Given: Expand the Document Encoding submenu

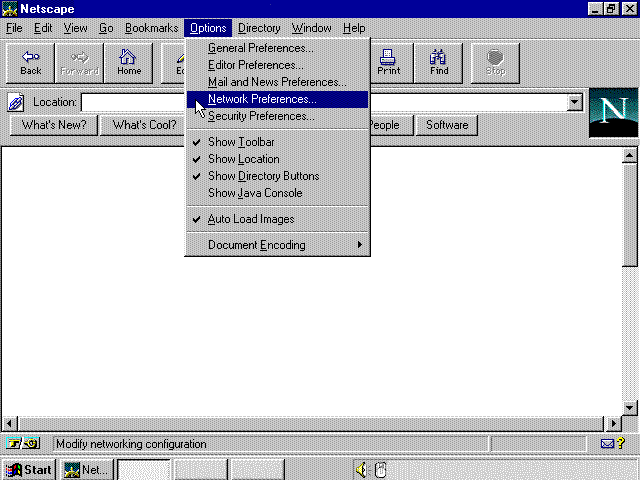Looking at the screenshot, I should 278,245.
